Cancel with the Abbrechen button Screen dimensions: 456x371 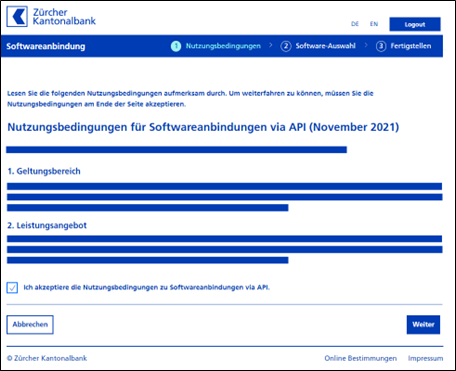pyautogui.click(x=30, y=325)
